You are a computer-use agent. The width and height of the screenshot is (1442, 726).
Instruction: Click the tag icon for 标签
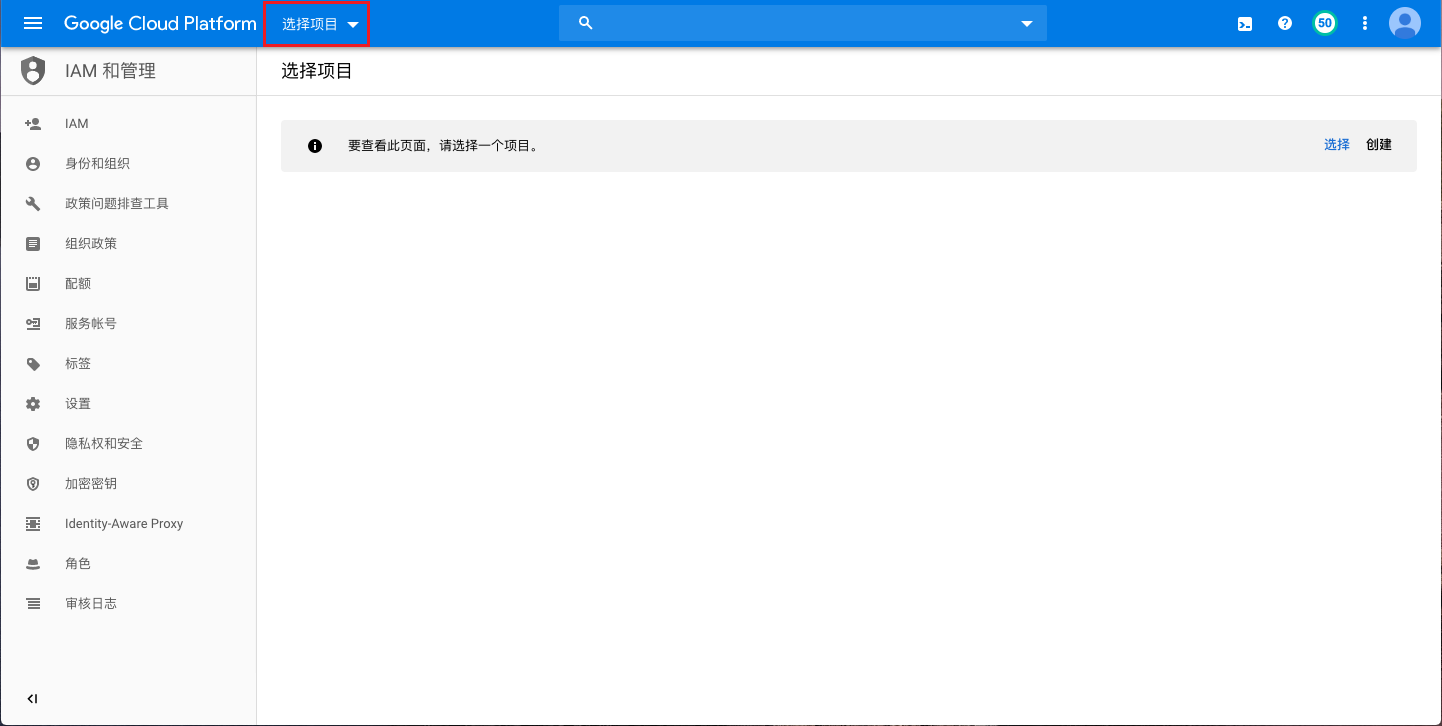[33, 364]
